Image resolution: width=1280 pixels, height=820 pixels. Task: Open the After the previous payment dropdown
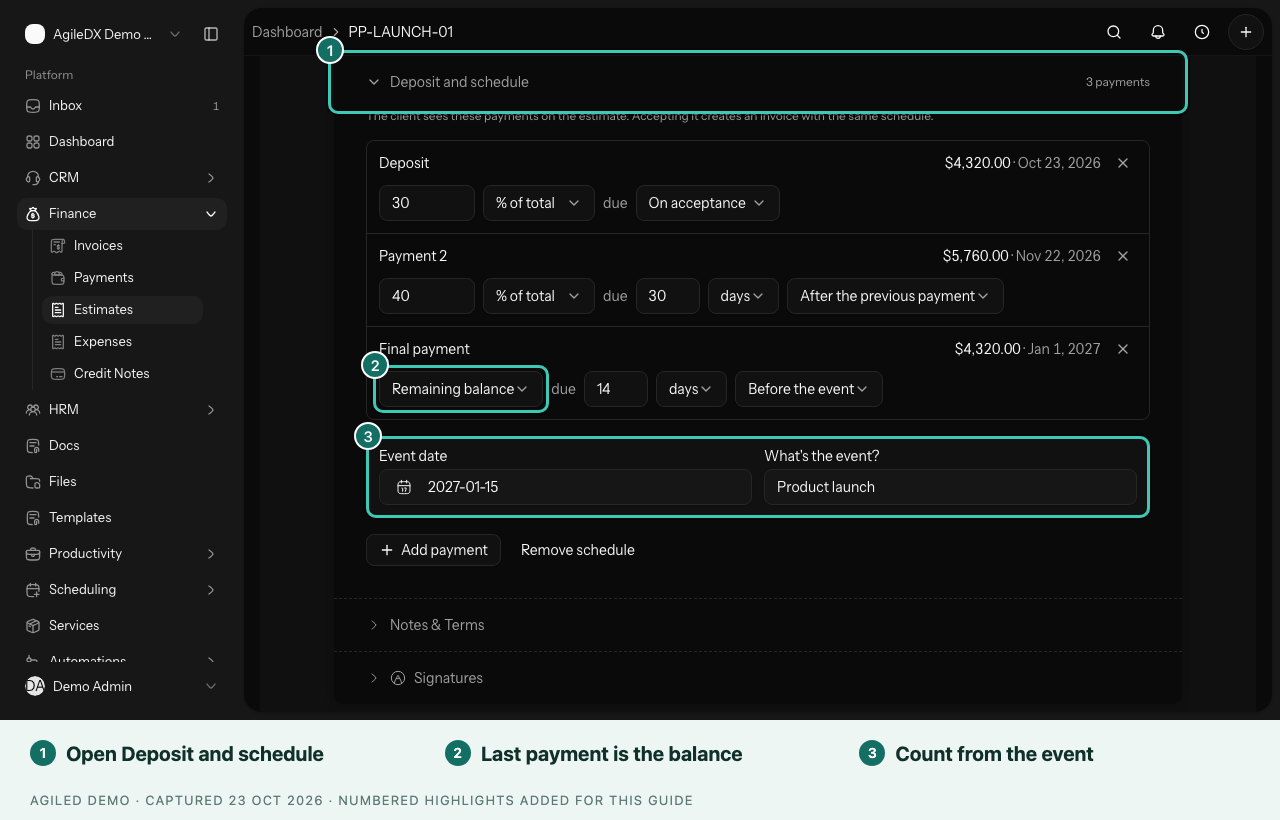895,296
